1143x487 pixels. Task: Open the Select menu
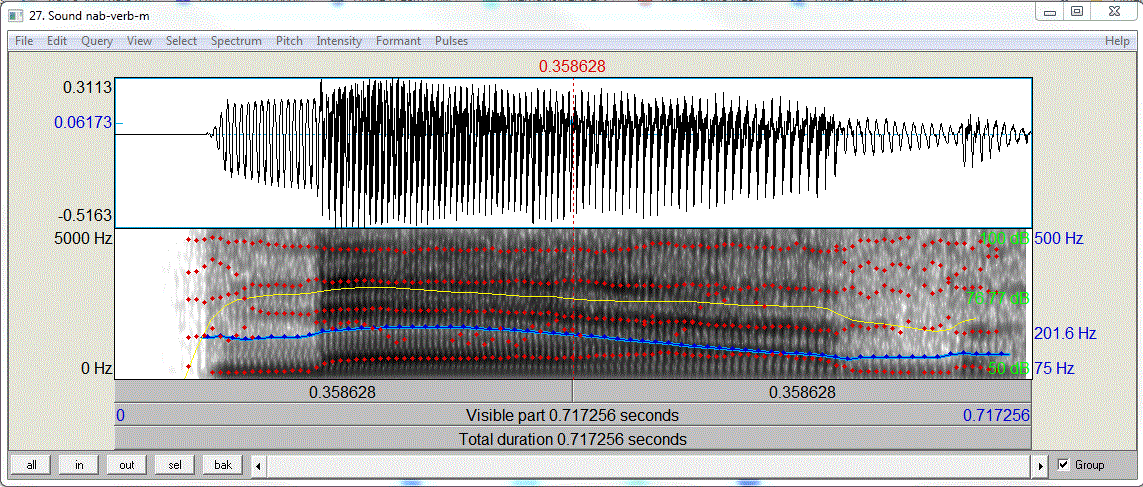pos(182,41)
